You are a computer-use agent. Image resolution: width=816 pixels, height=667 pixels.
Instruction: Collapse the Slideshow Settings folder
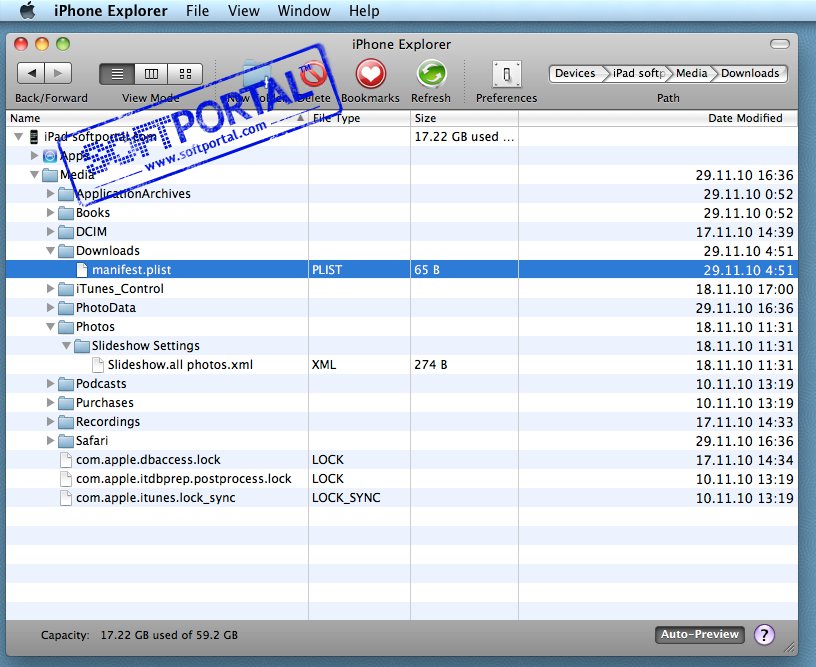tap(67, 346)
